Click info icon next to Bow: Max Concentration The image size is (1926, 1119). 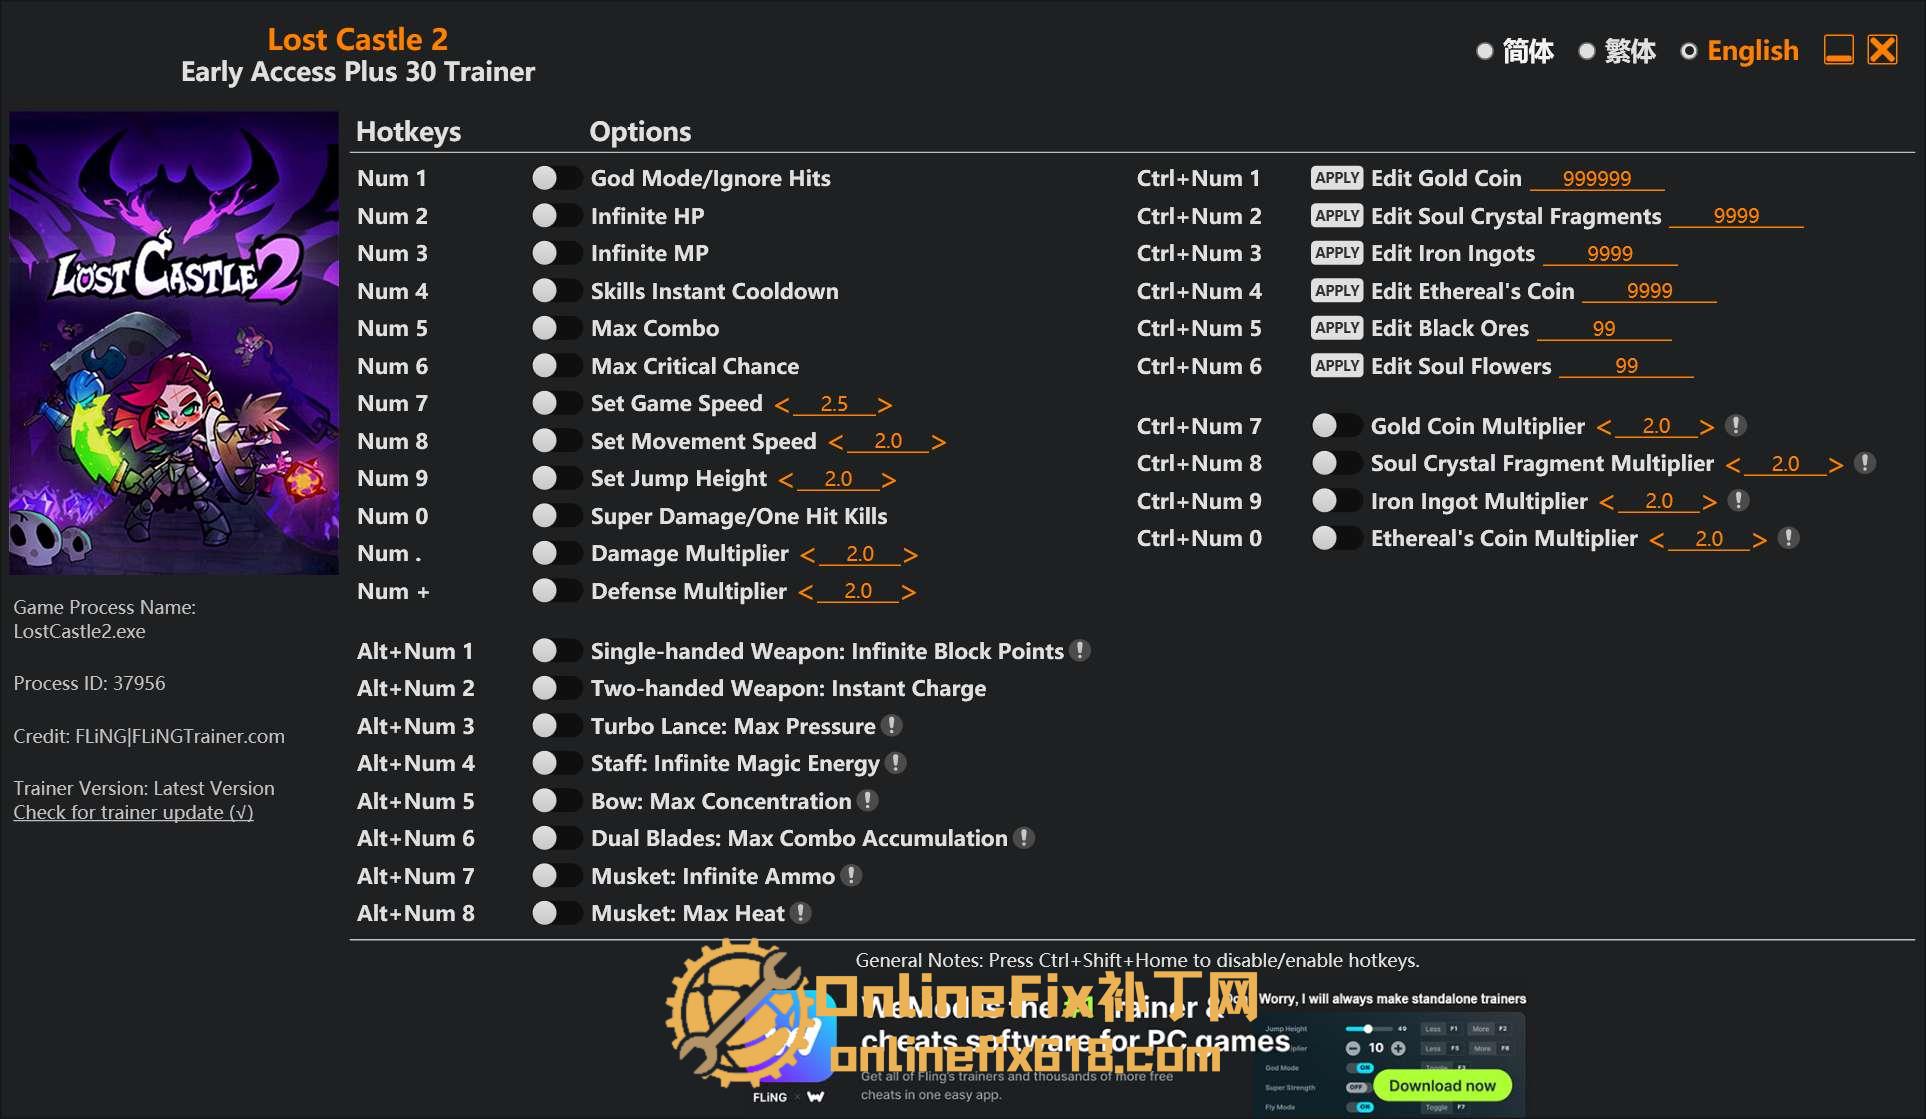(x=868, y=800)
